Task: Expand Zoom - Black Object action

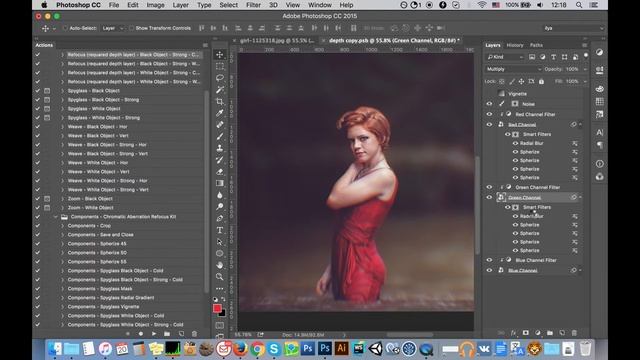Action: [x=62, y=199]
